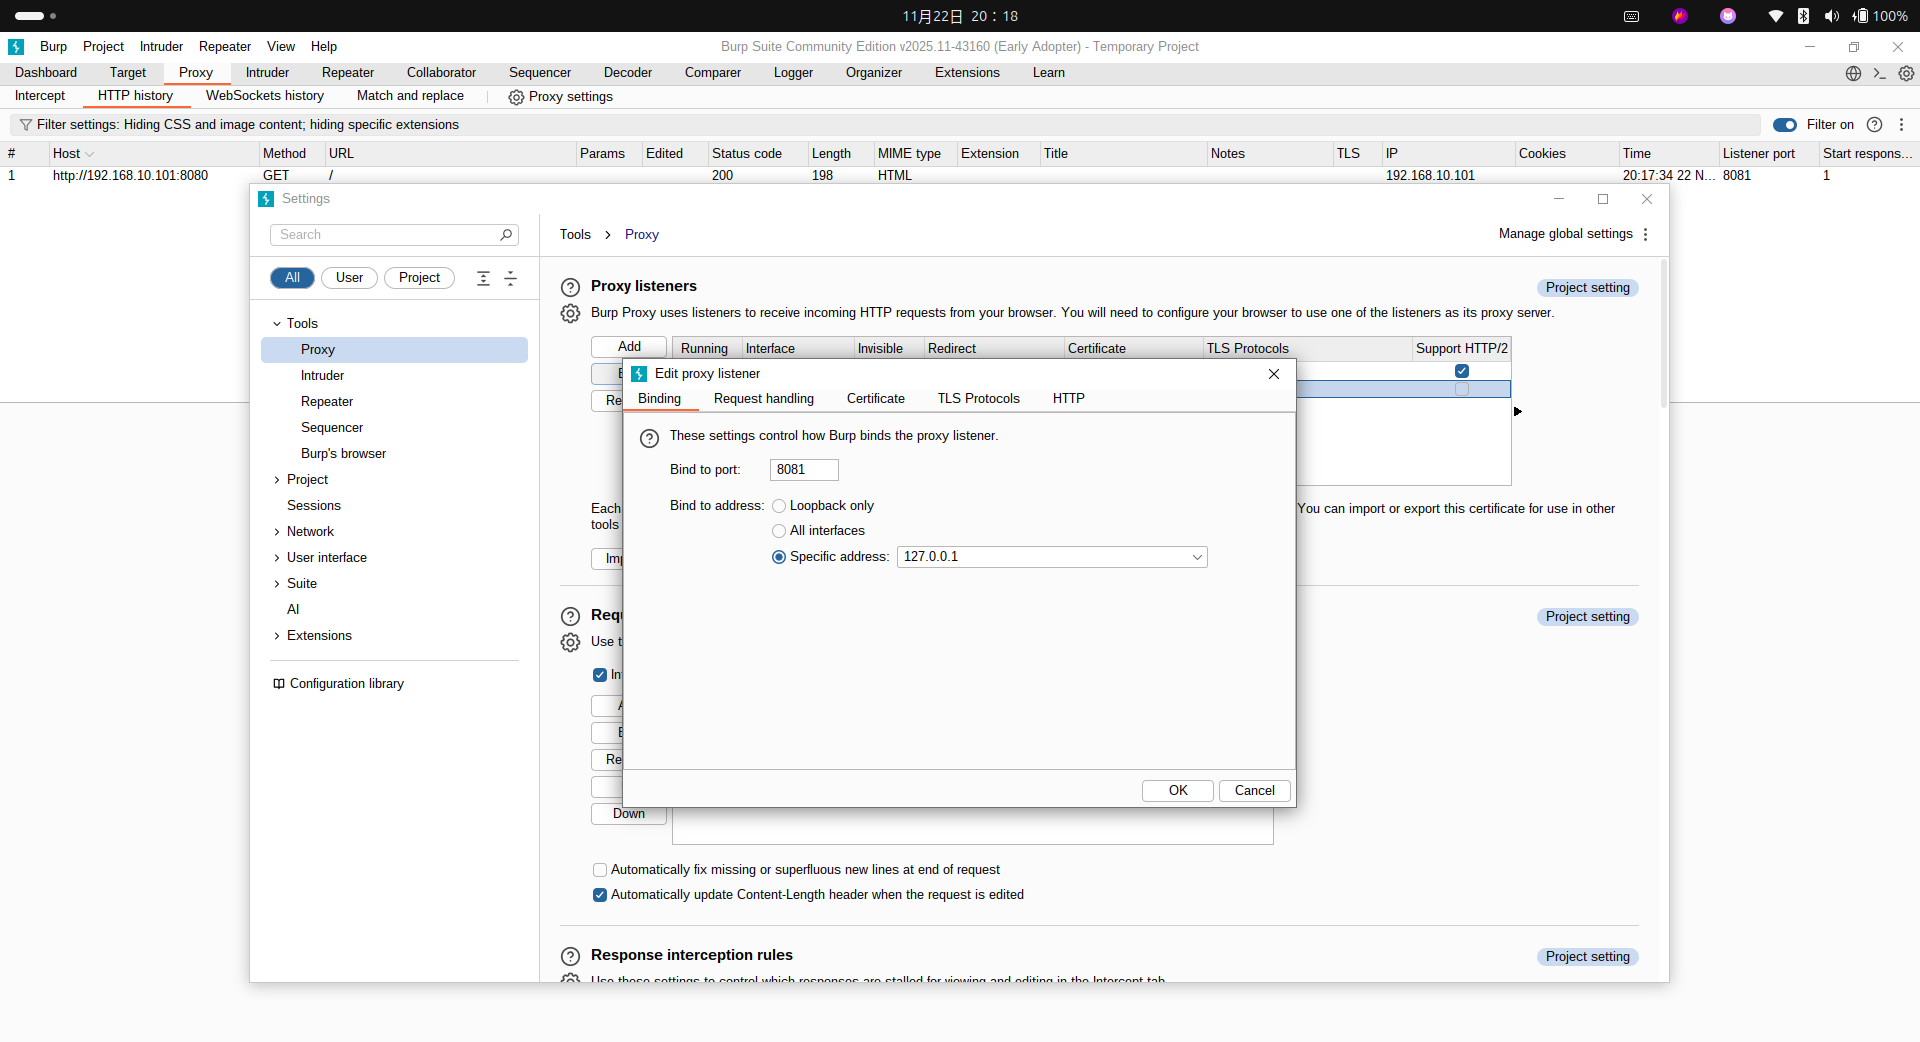This screenshot has width=1920, height=1042.
Task: Open Manage global settings three-dot menu
Action: coord(1645,234)
